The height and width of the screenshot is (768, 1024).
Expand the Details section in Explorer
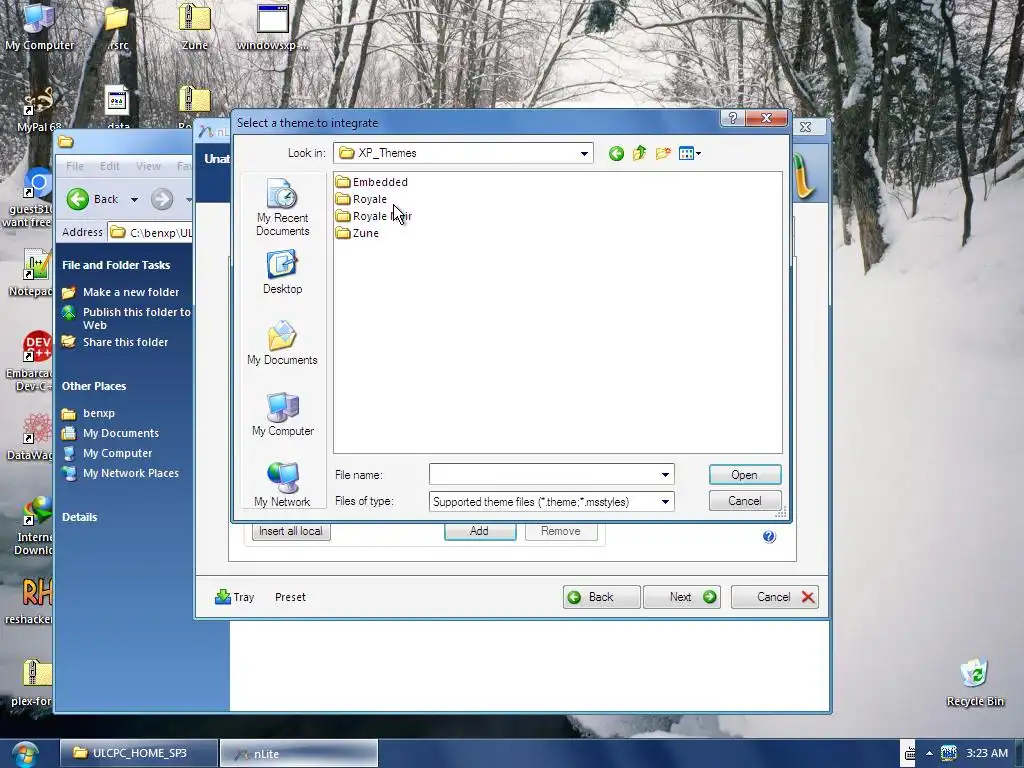click(x=80, y=517)
